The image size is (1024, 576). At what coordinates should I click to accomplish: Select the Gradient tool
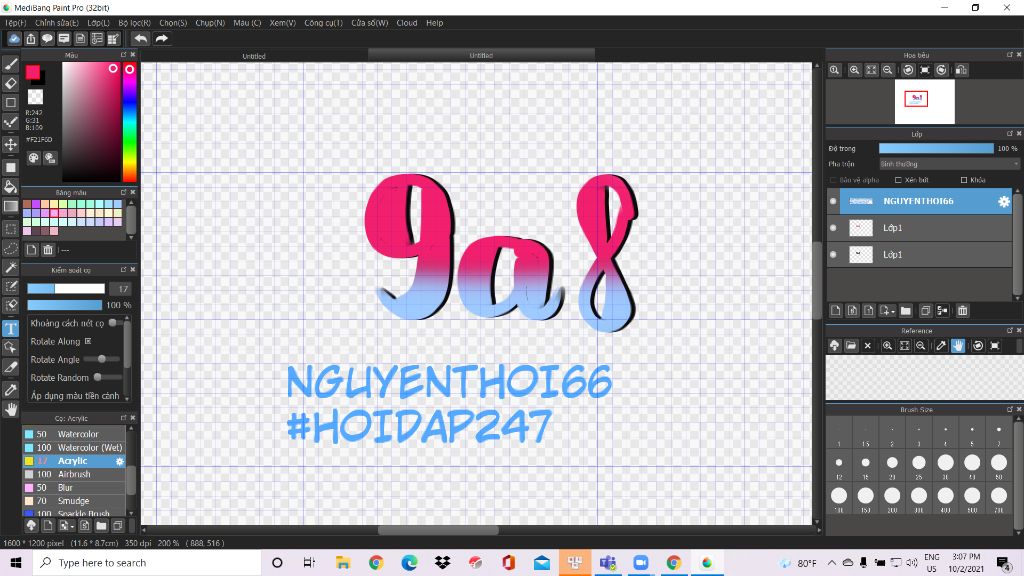10,206
